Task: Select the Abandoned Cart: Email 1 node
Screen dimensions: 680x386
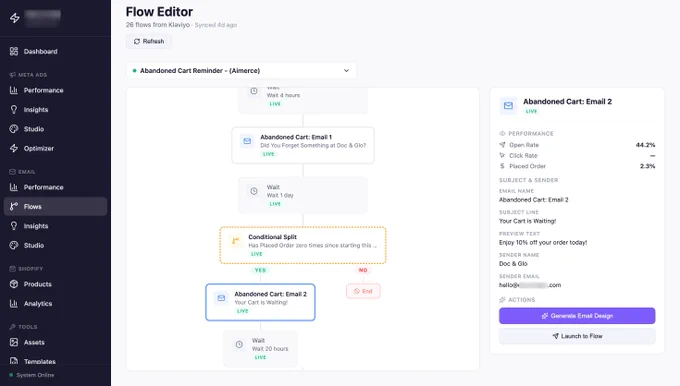Action: pyautogui.click(x=303, y=145)
